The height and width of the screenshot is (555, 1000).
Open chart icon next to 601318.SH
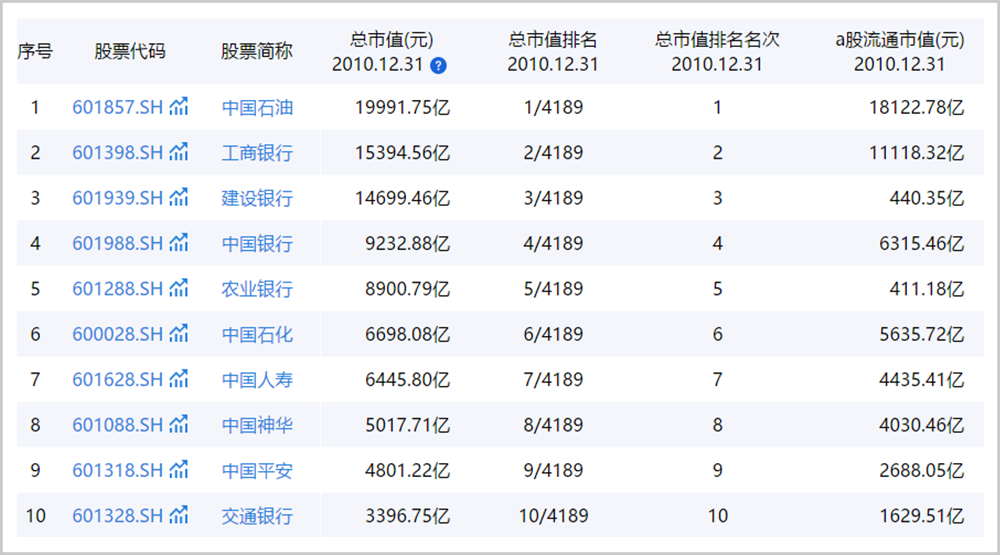(x=179, y=469)
